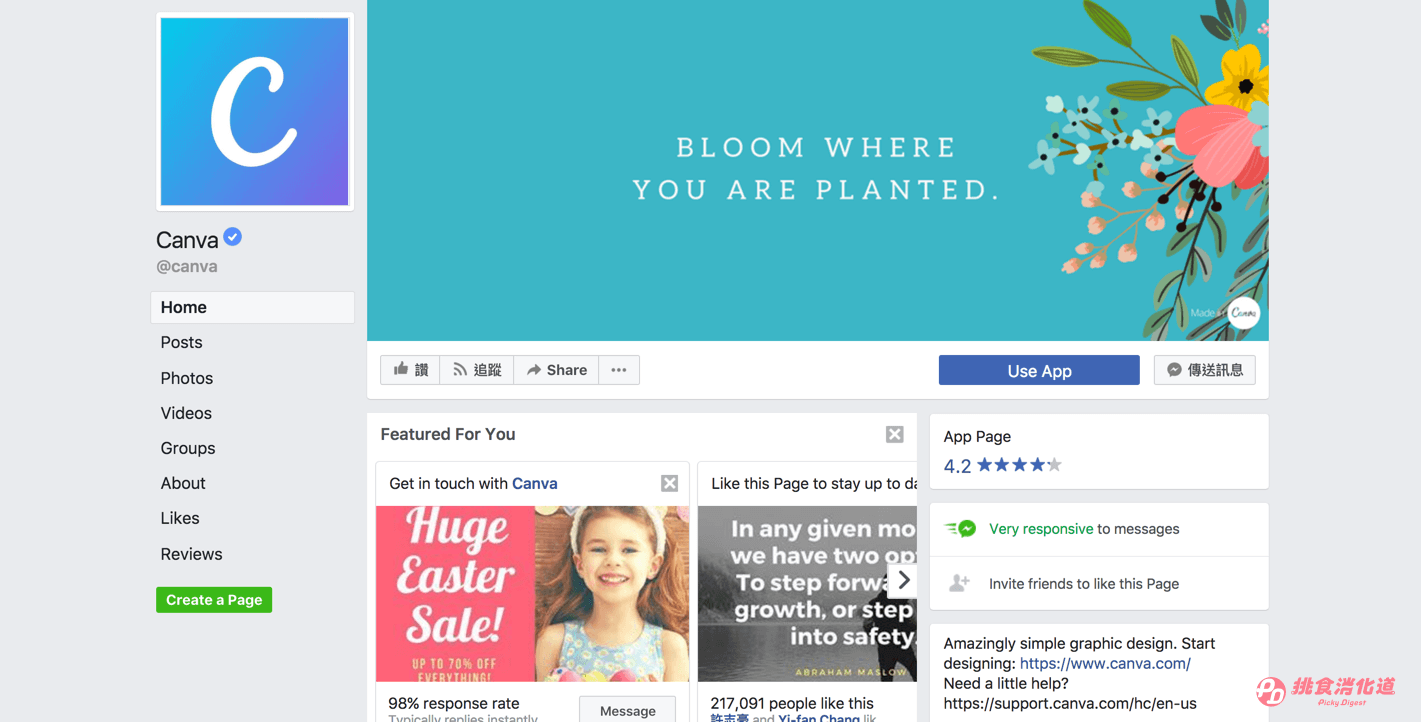This screenshot has width=1421, height=722.
Task: Open the www.canva.com link
Action: (x=1105, y=663)
